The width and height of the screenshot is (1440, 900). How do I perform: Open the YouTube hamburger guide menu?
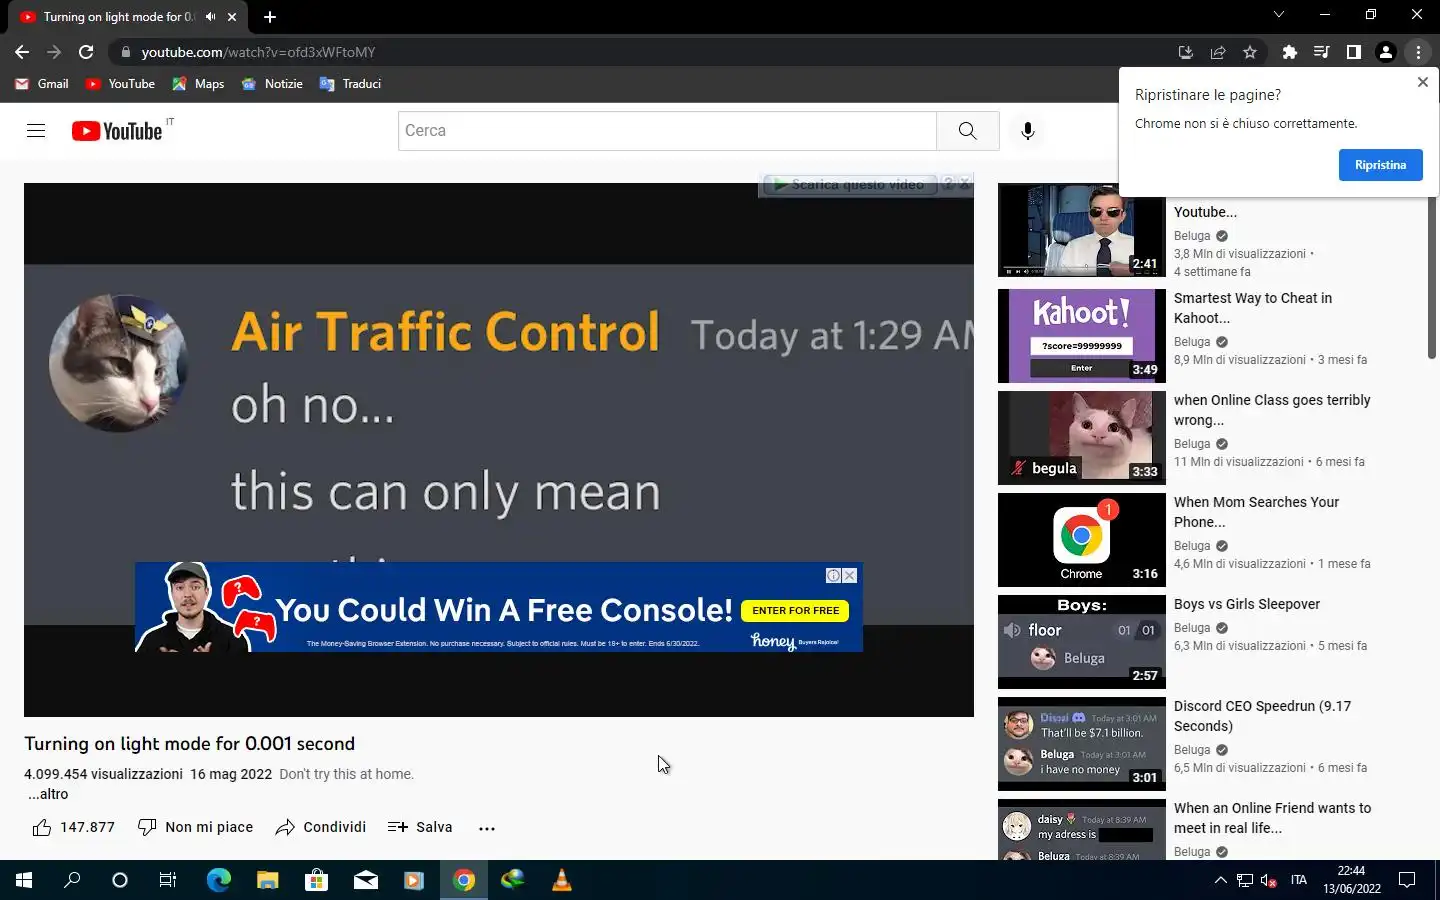coord(36,131)
